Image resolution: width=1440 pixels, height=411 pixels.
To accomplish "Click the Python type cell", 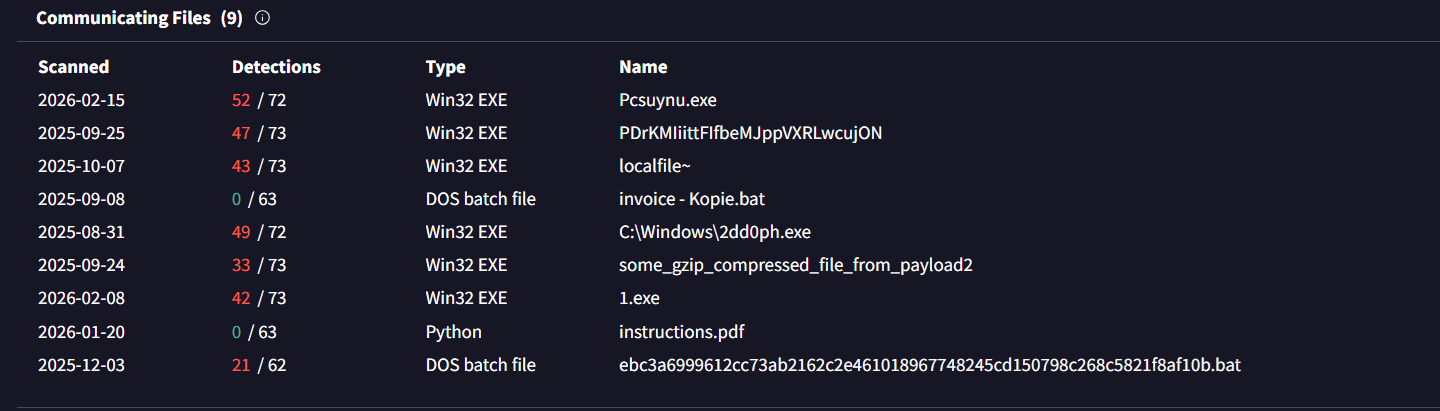I will click(x=453, y=331).
